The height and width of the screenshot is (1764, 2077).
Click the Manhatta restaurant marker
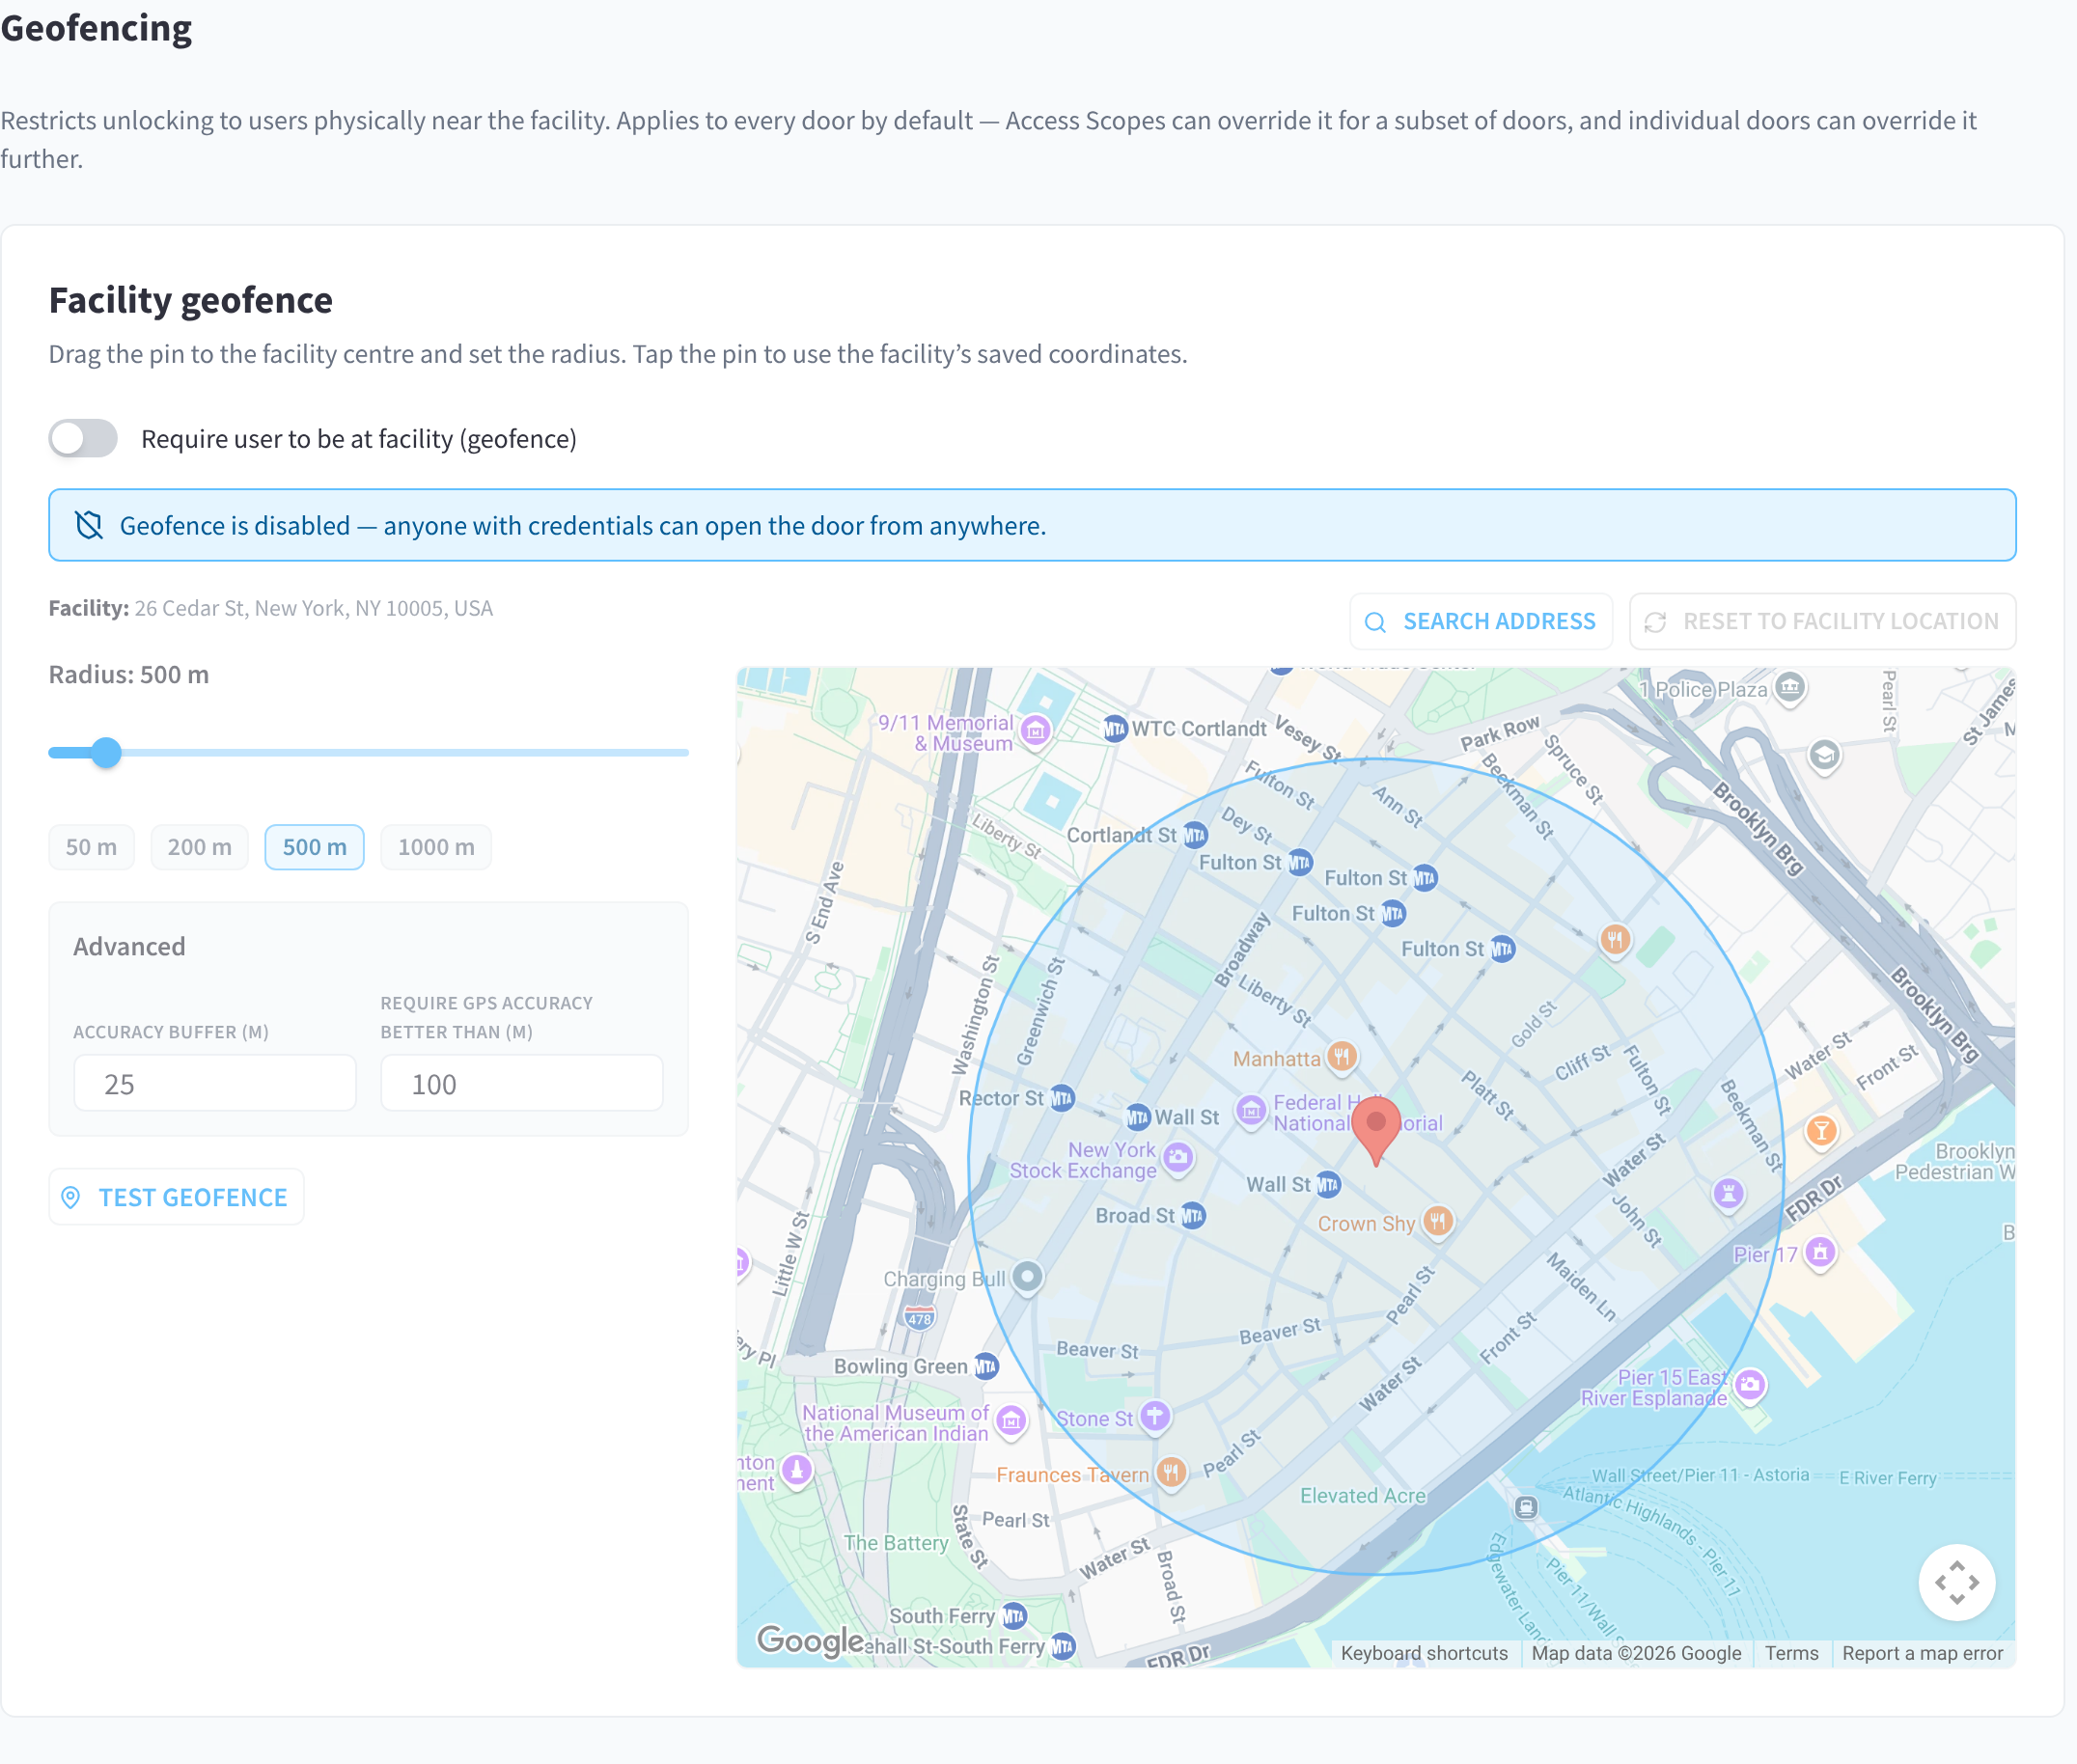point(1342,1057)
